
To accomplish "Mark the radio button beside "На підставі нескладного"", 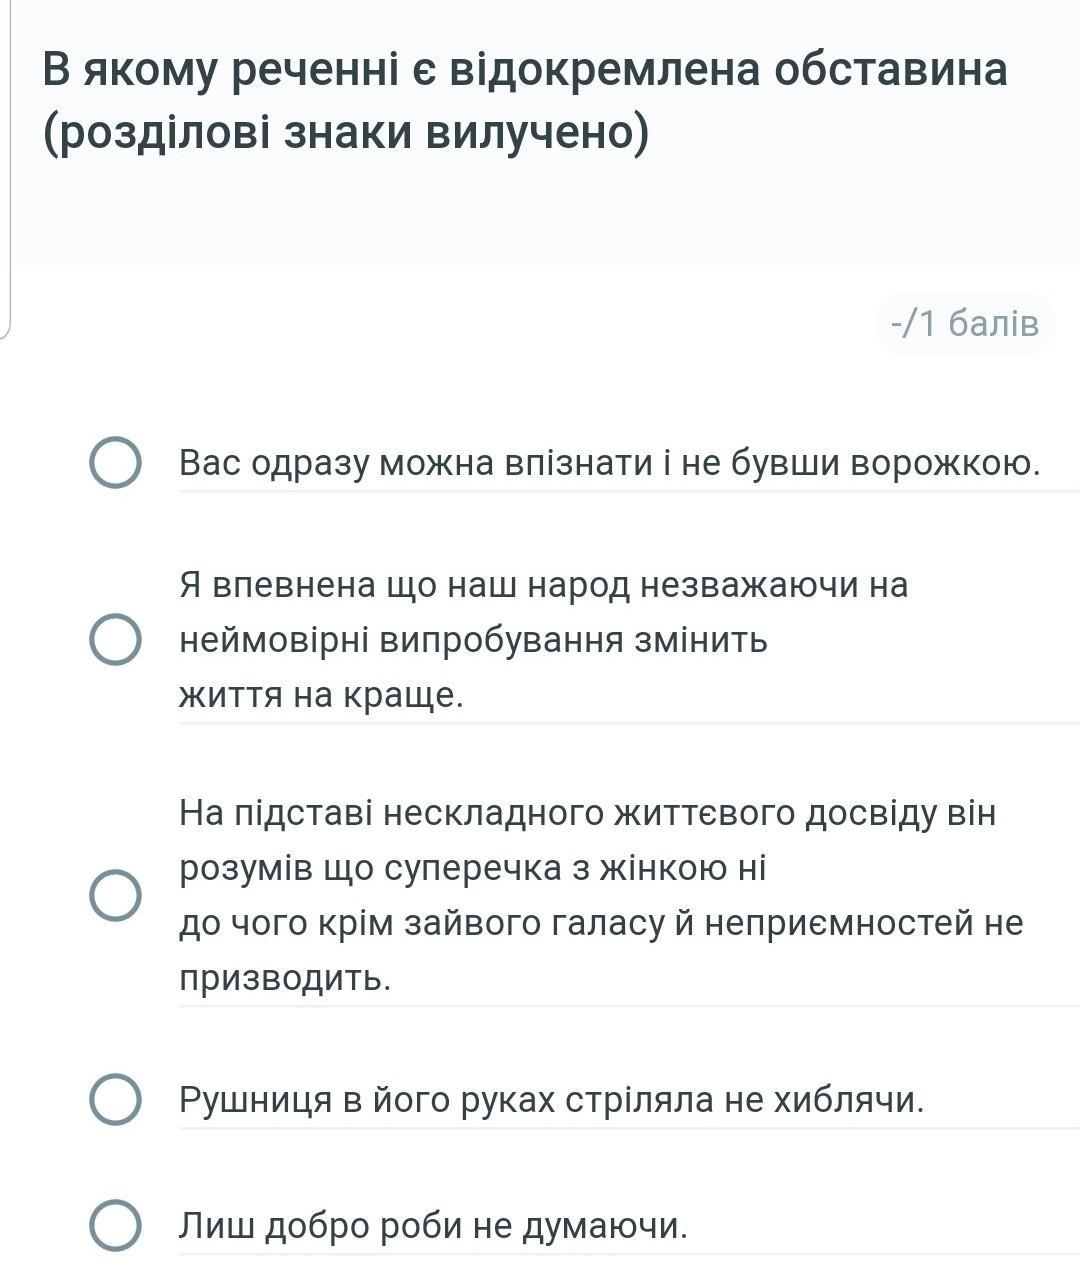I will click(x=115, y=895).
